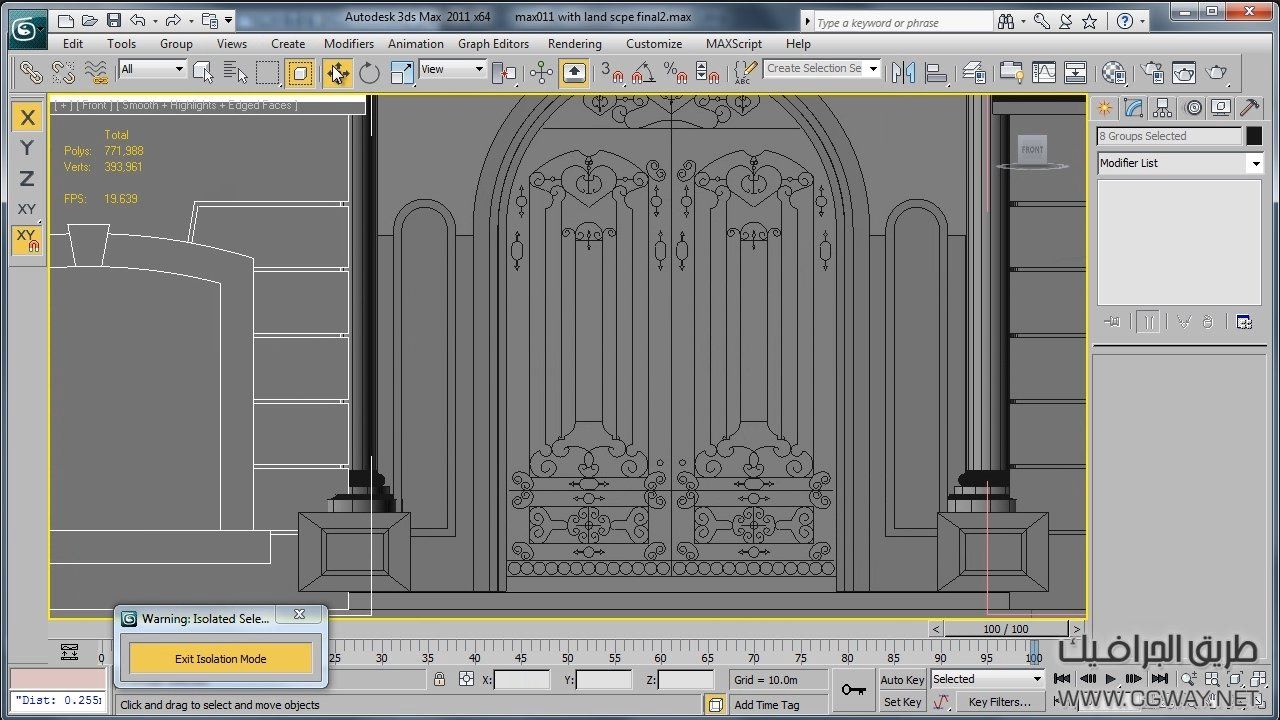Open the Mirror tool
The height and width of the screenshot is (720, 1280).
pyautogui.click(x=903, y=72)
